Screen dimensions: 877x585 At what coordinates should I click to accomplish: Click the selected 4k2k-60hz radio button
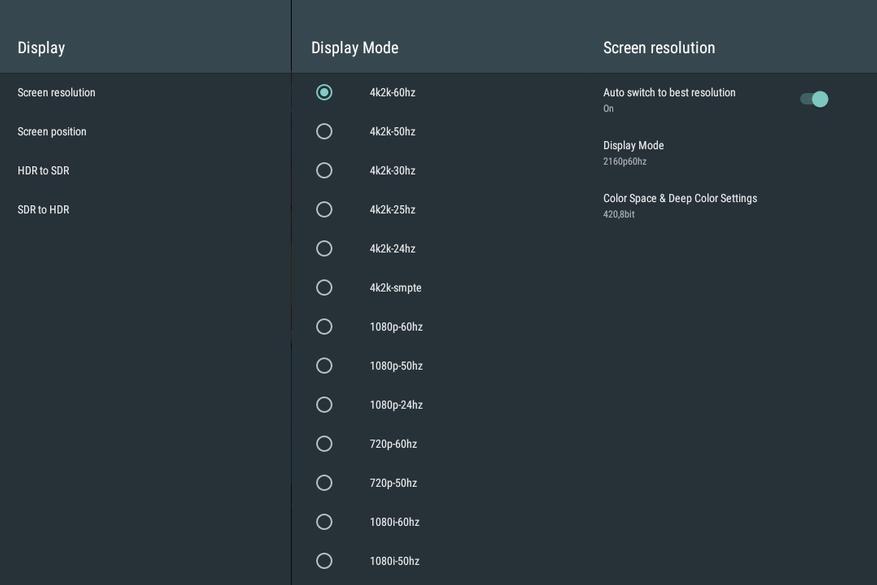(324, 92)
